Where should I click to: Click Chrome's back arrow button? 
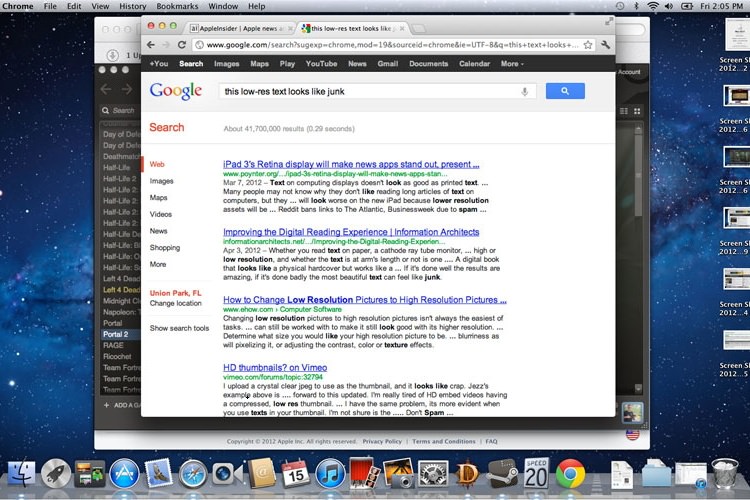(151, 45)
